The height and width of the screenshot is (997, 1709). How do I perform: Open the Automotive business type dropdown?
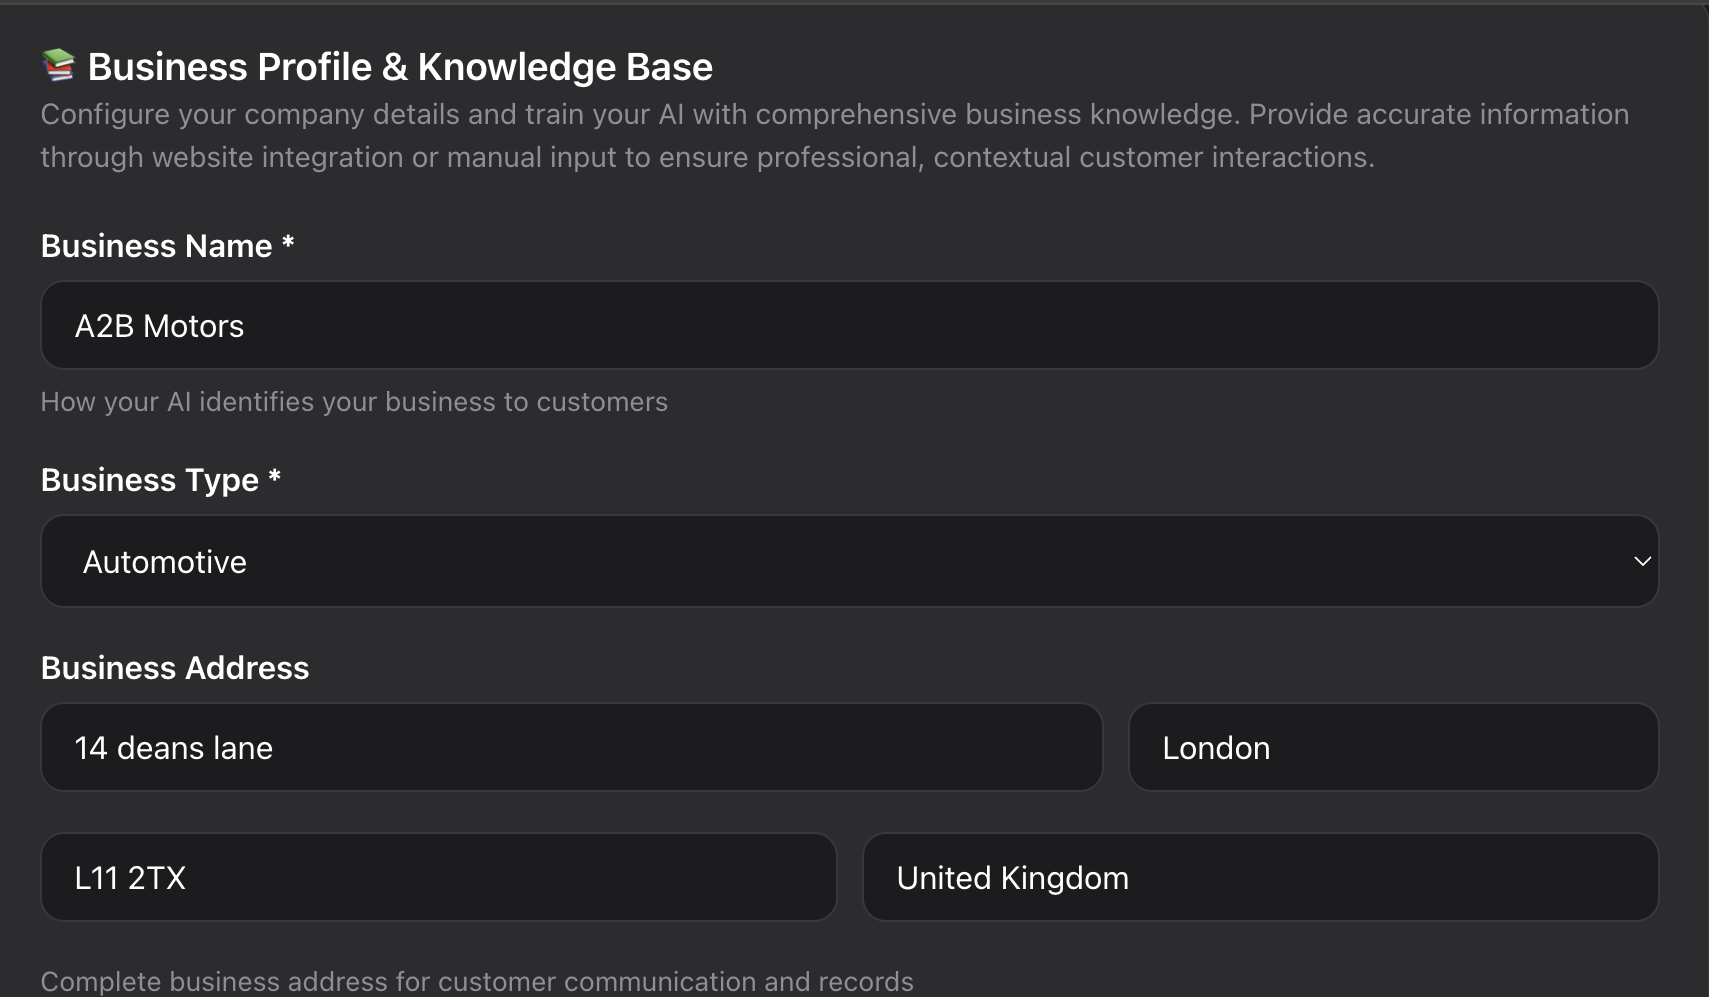click(x=850, y=561)
